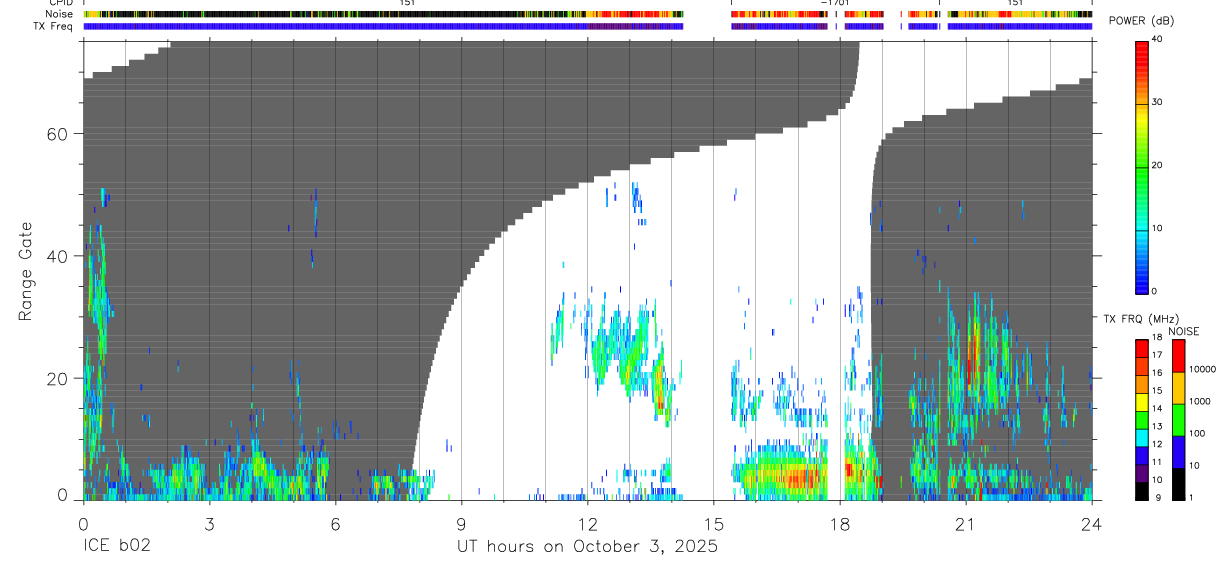Click the "30" label on power scale
The height and width of the screenshot is (567, 1228).
tap(1158, 102)
